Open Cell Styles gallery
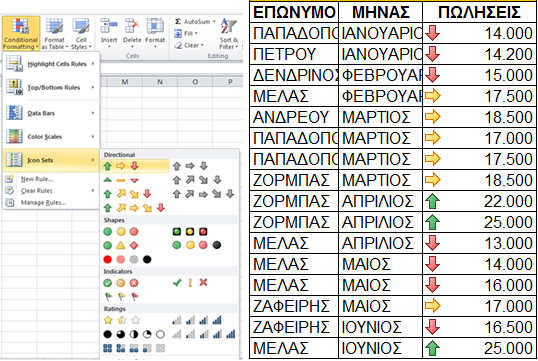Image resolution: width=538 pixels, height=361 pixels. (x=81, y=33)
